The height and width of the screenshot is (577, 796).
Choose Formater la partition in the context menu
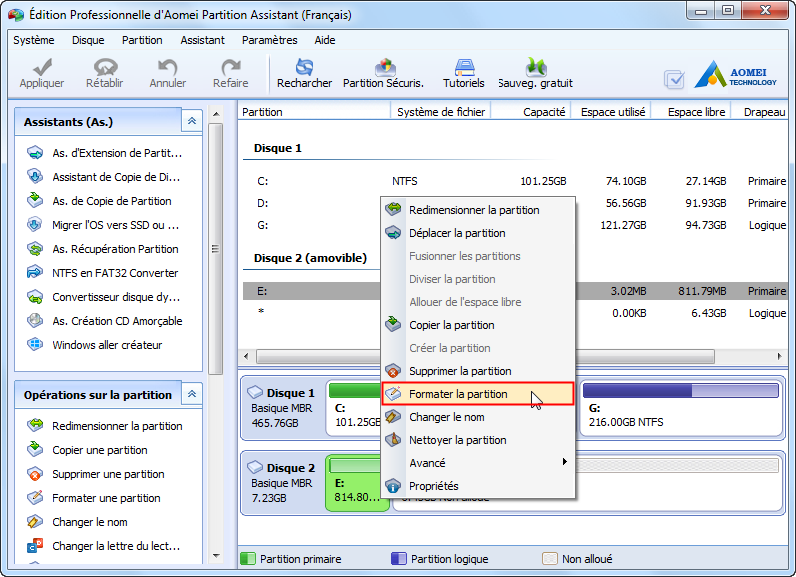click(478, 394)
